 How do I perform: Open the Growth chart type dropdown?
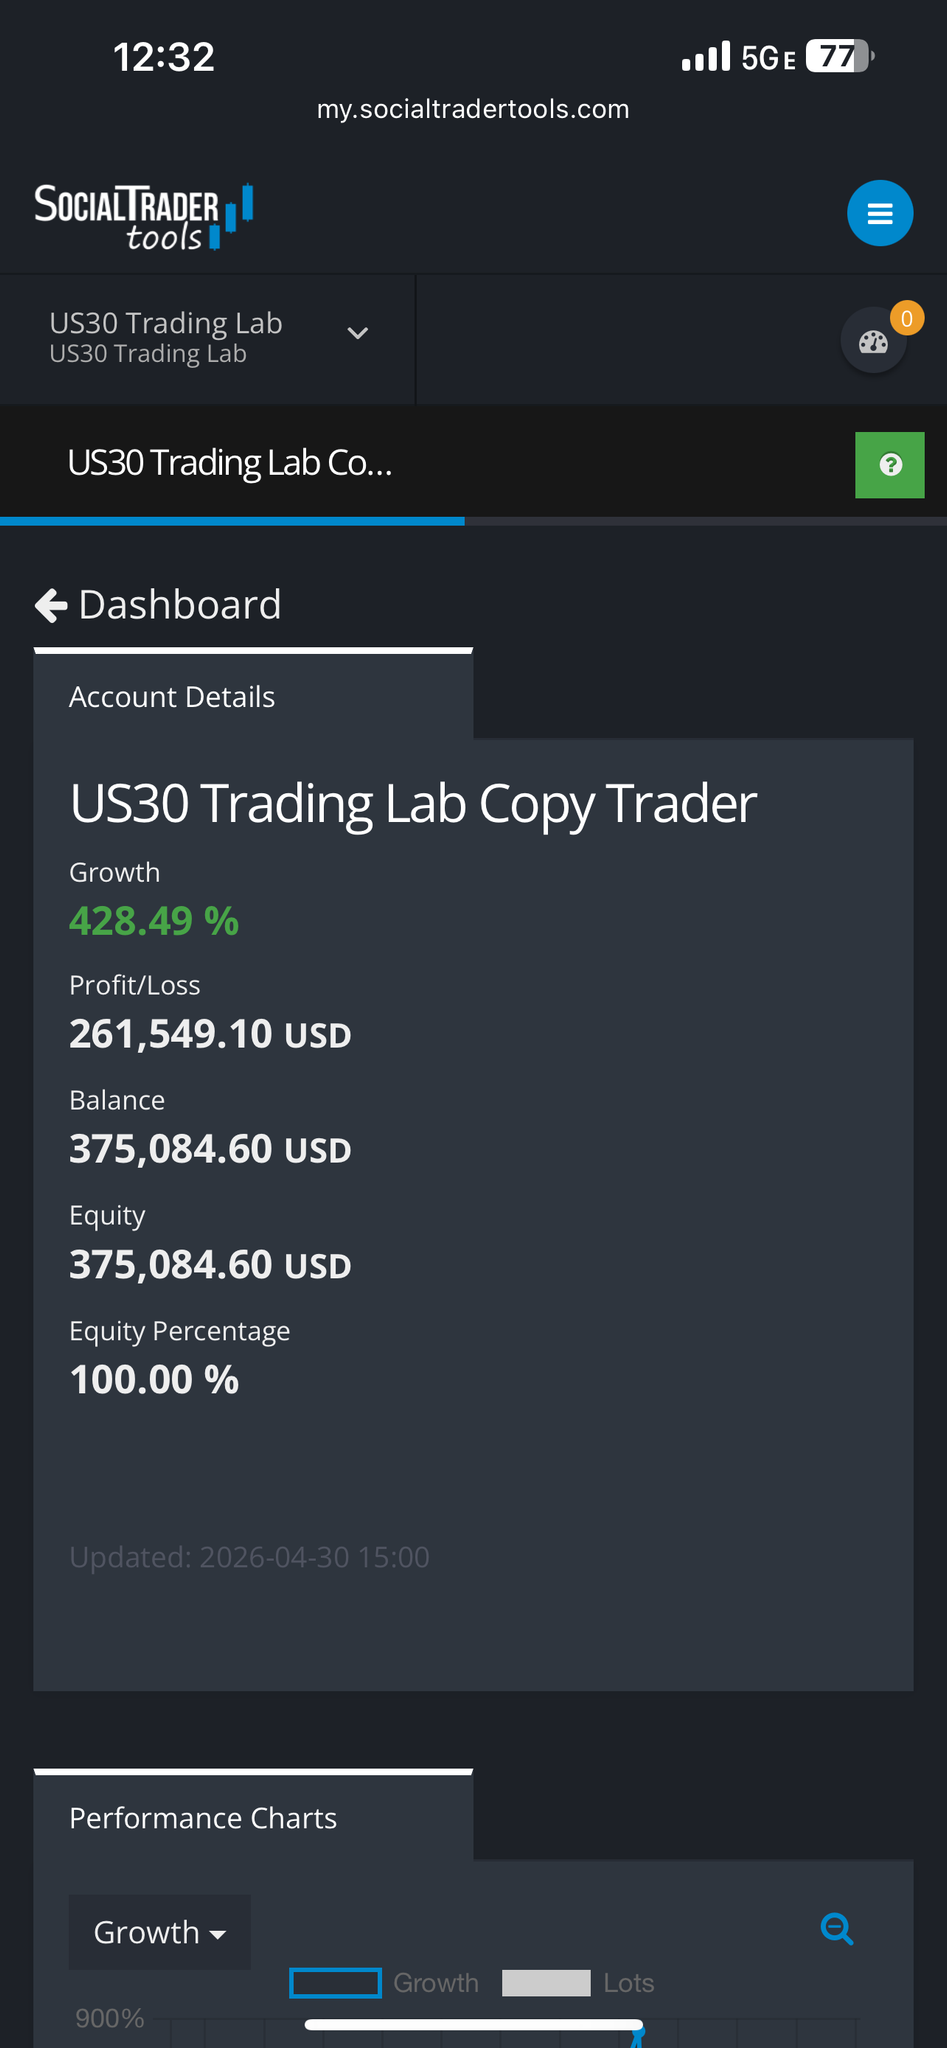coord(159,1932)
